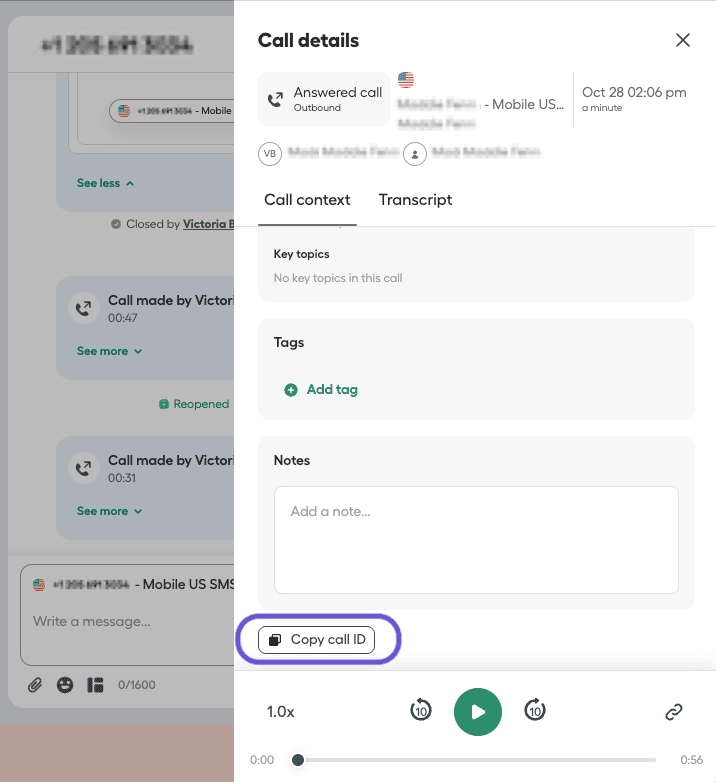The width and height of the screenshot is (716, 782).
Task: Collapse the message with See less
Action: [105, 183]
